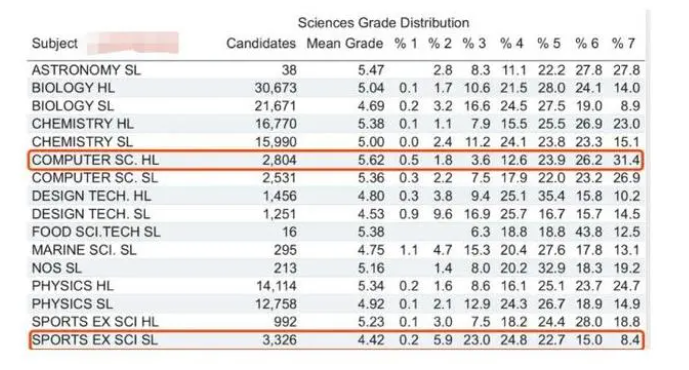
Task: Select the NOS SL row
Action: click(336, 268)
